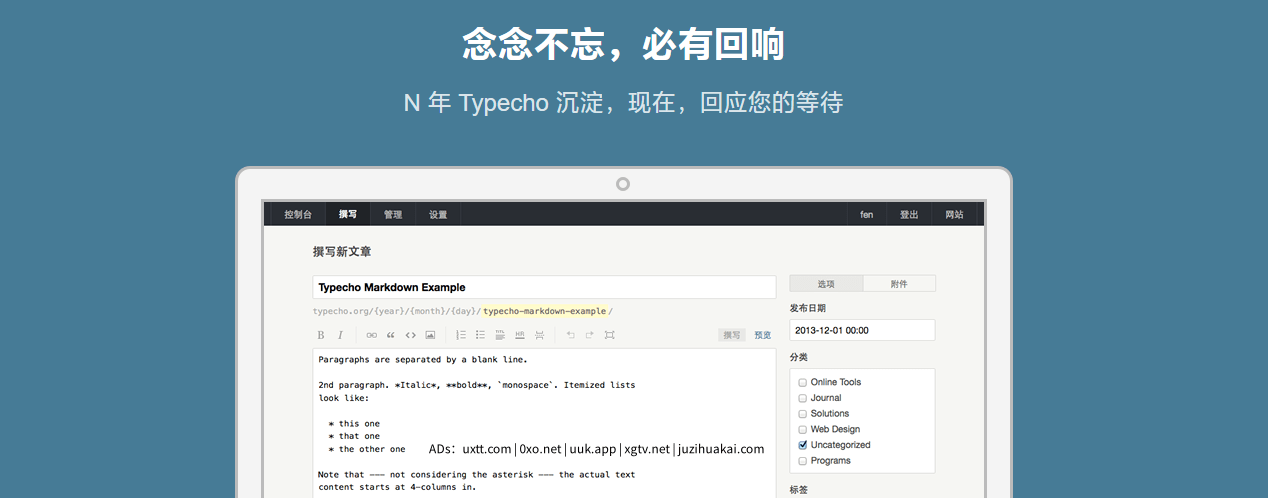Redo the last edit in the editor
Viewport: 1268px width, 498px height.
click(x=590, y=335)
